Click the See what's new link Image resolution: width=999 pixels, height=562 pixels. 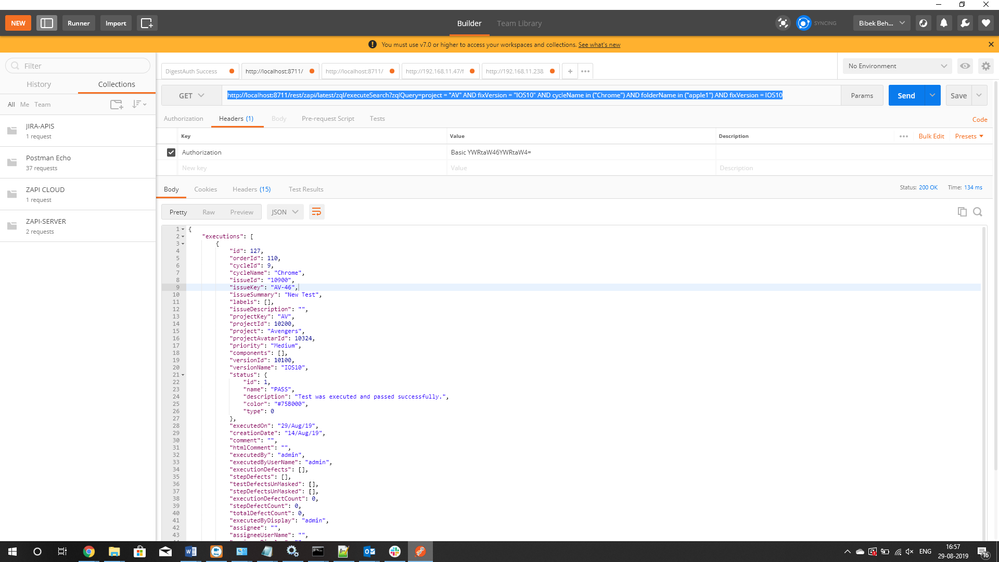pos(598,45)
